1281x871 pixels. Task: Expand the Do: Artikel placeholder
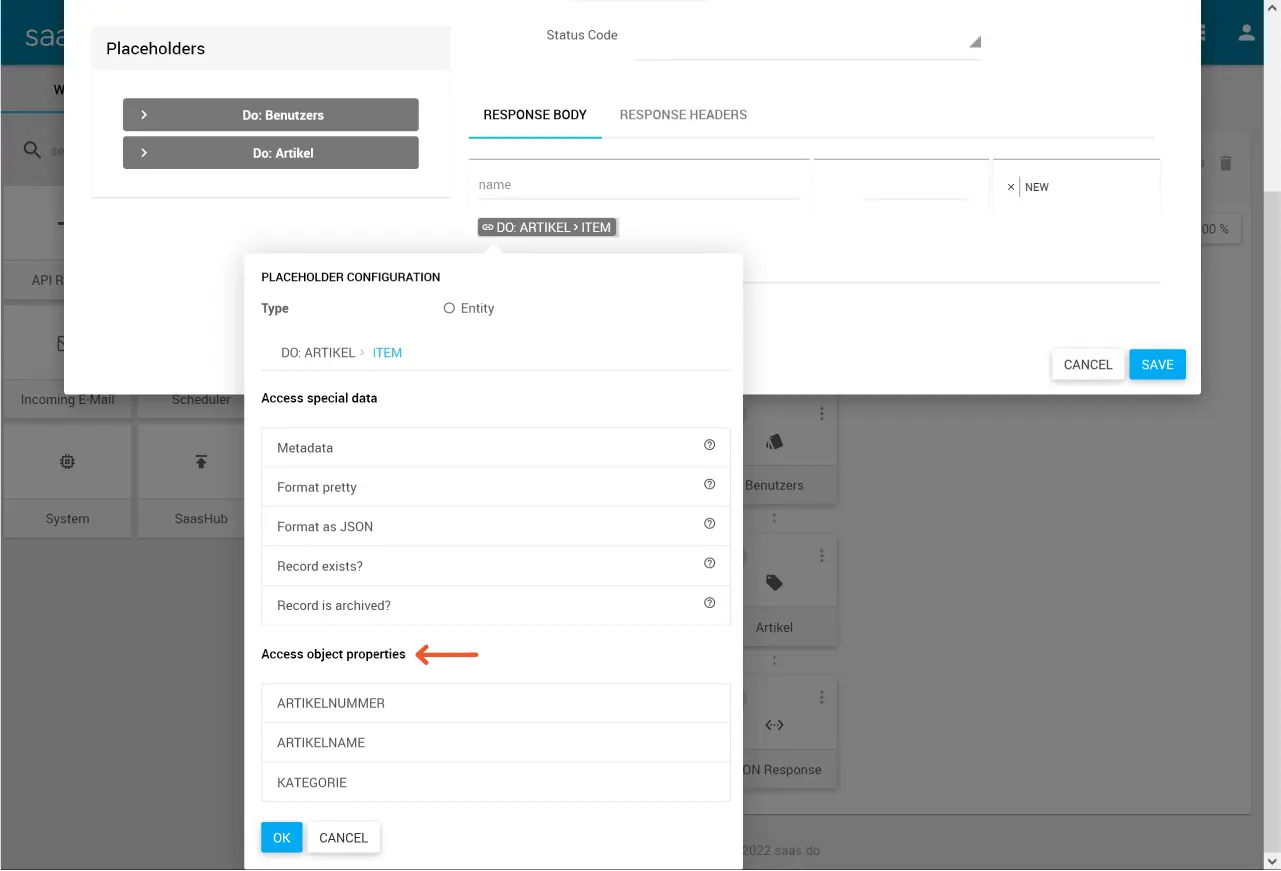(x=271, y=153)
